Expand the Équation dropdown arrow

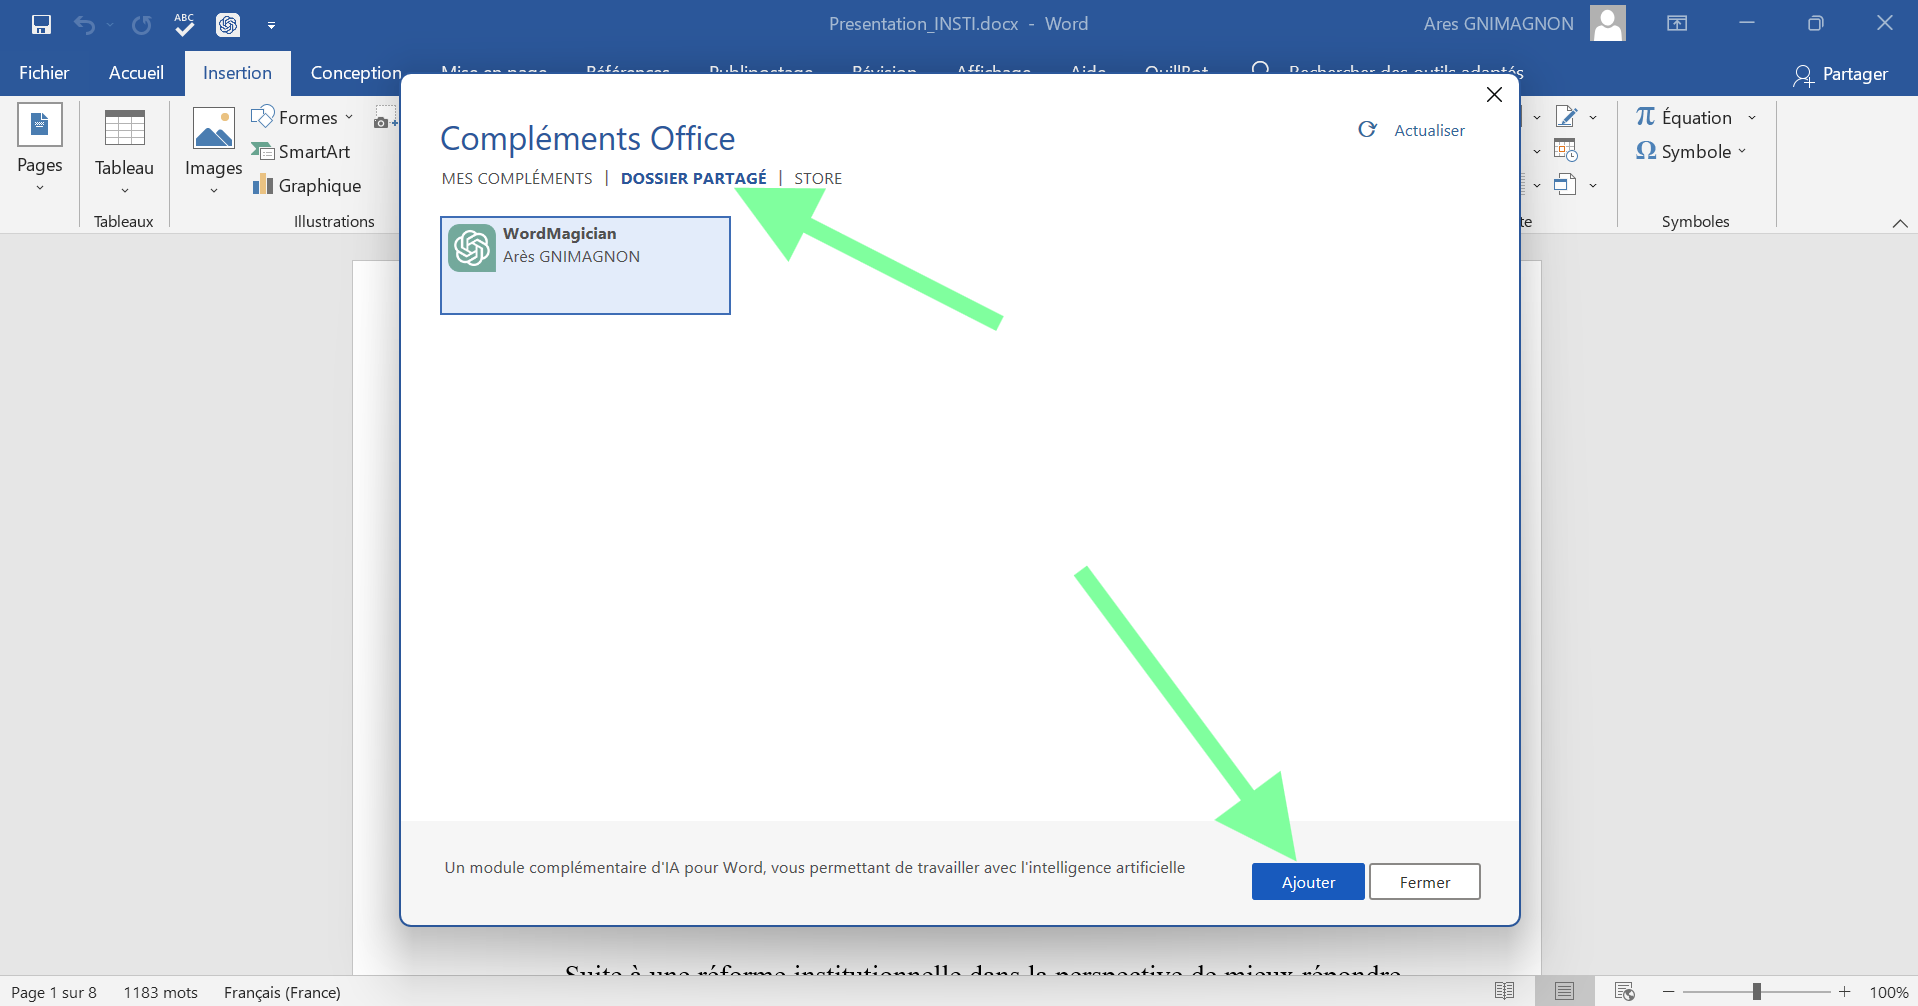point(1752,117)
